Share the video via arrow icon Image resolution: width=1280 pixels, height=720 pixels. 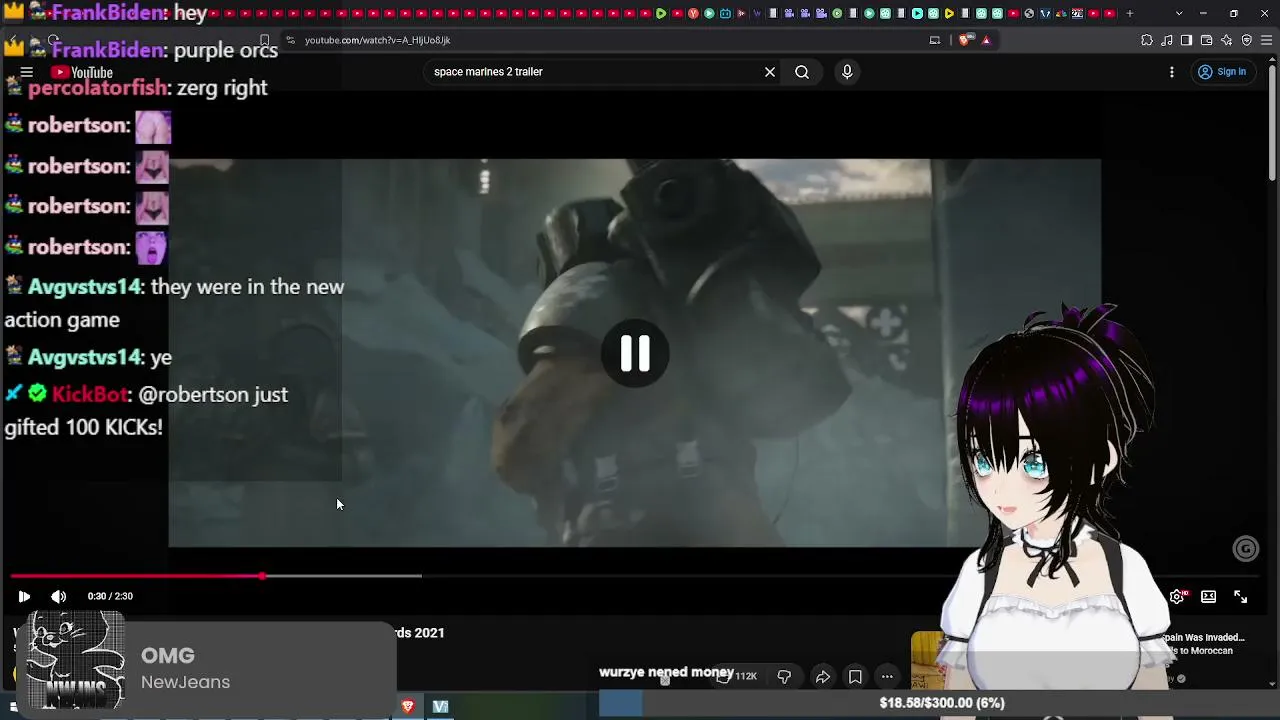pos(822,677)
